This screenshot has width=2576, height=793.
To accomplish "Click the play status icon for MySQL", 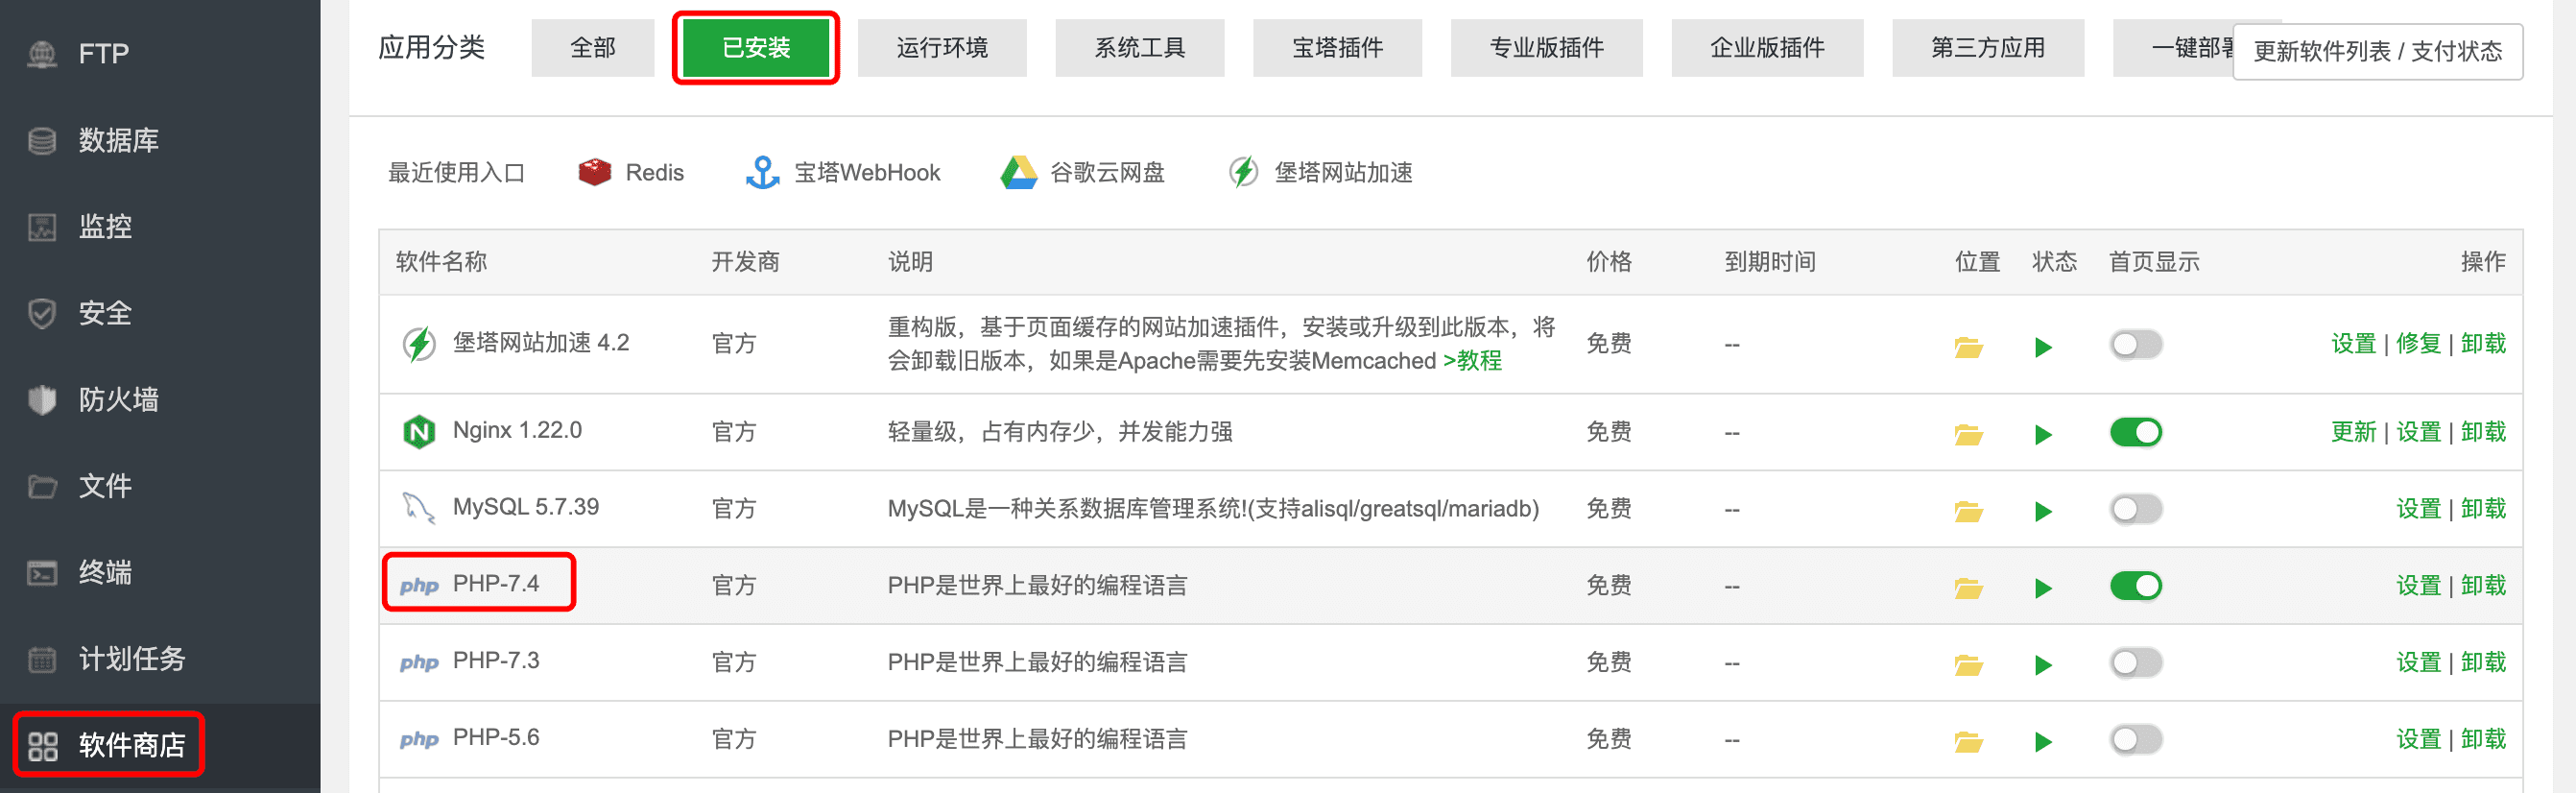I will point(2043,511).
